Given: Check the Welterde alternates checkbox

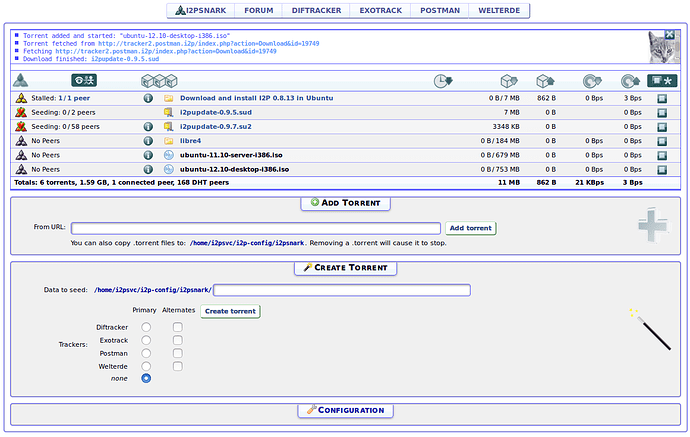Looking at the screenshot, I should pyautogui.click(x=177, y=366).
